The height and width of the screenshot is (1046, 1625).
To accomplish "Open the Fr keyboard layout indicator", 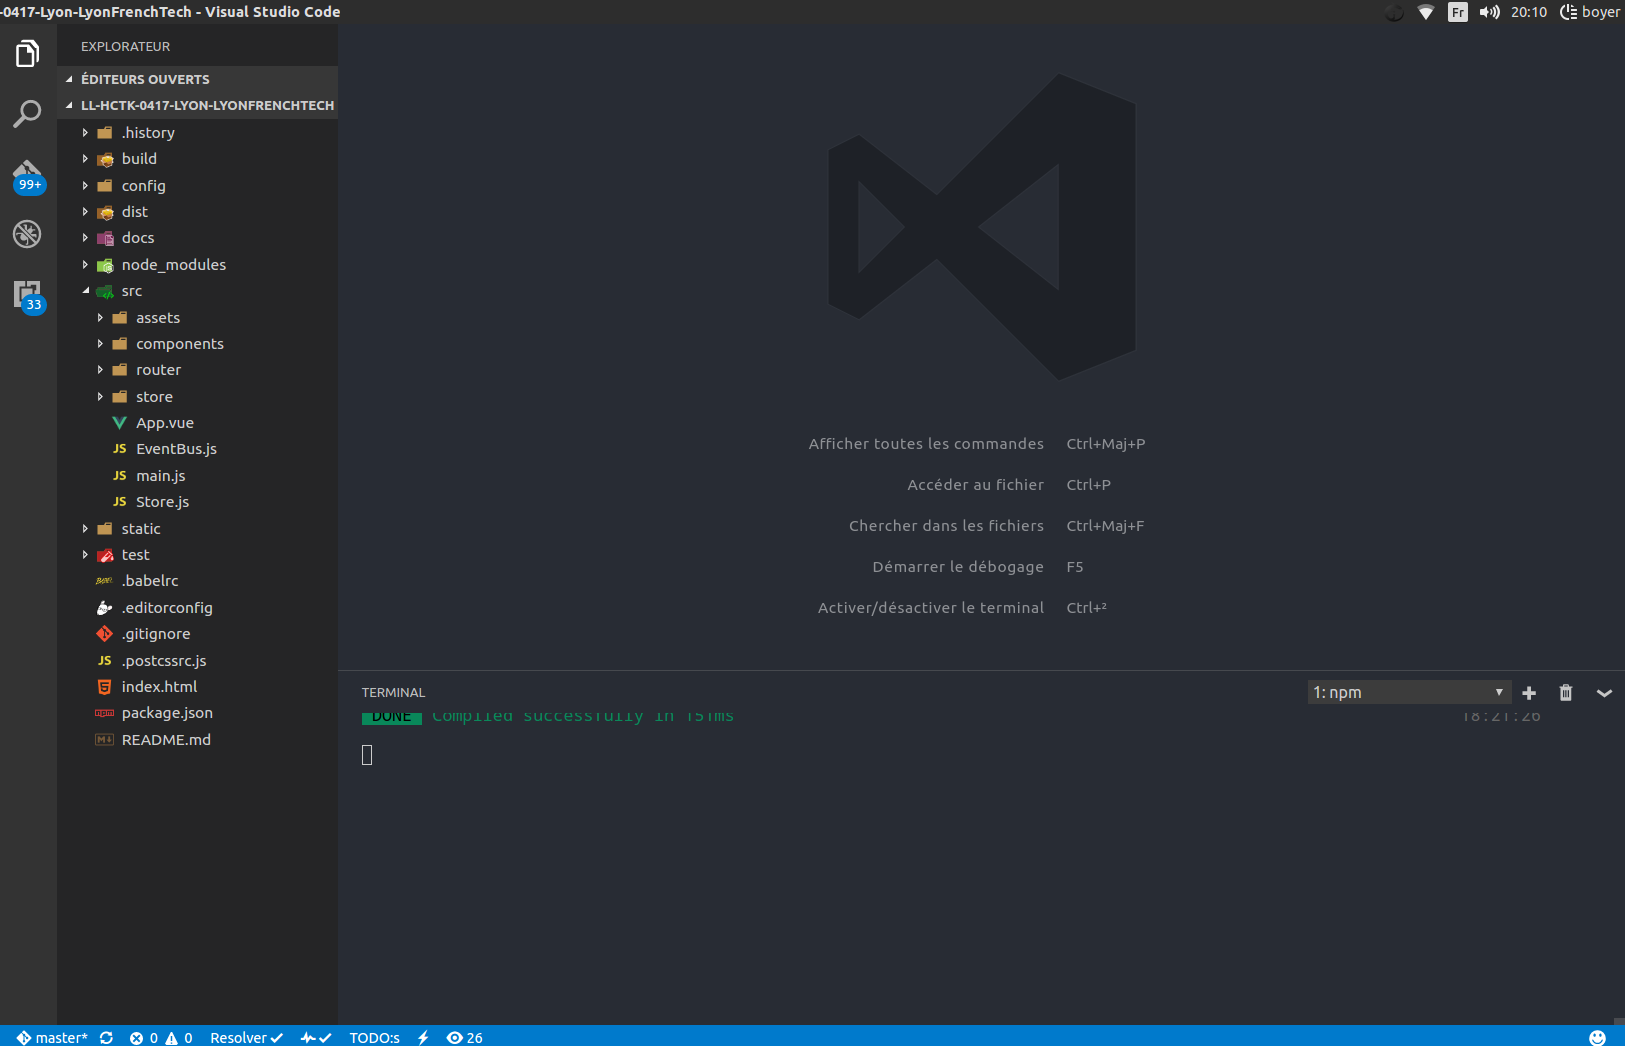I will tap(1458, 12).
